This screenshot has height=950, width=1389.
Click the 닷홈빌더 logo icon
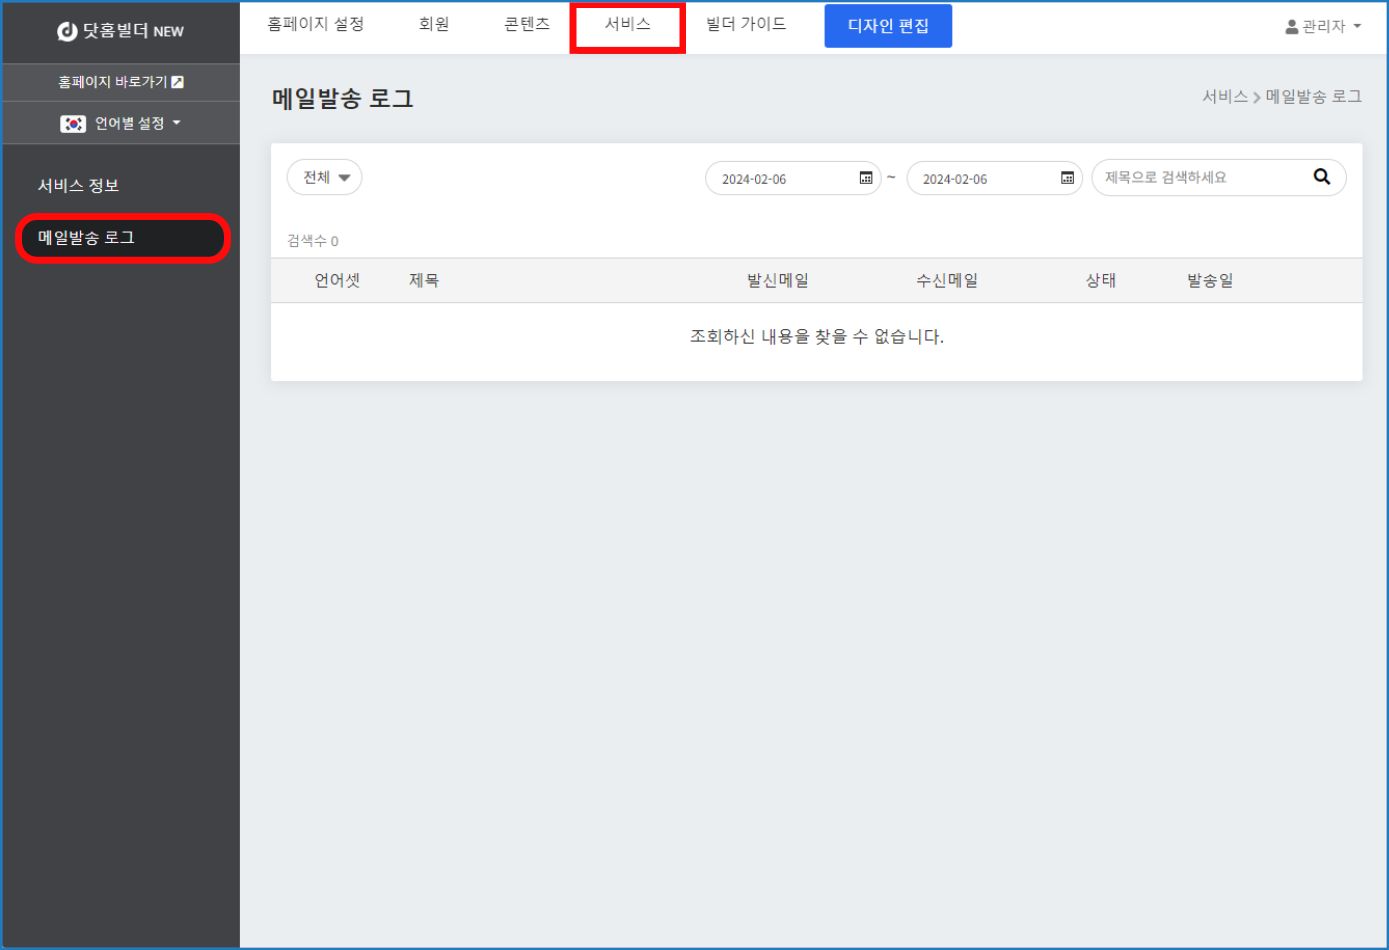click(x=67, y=32)
